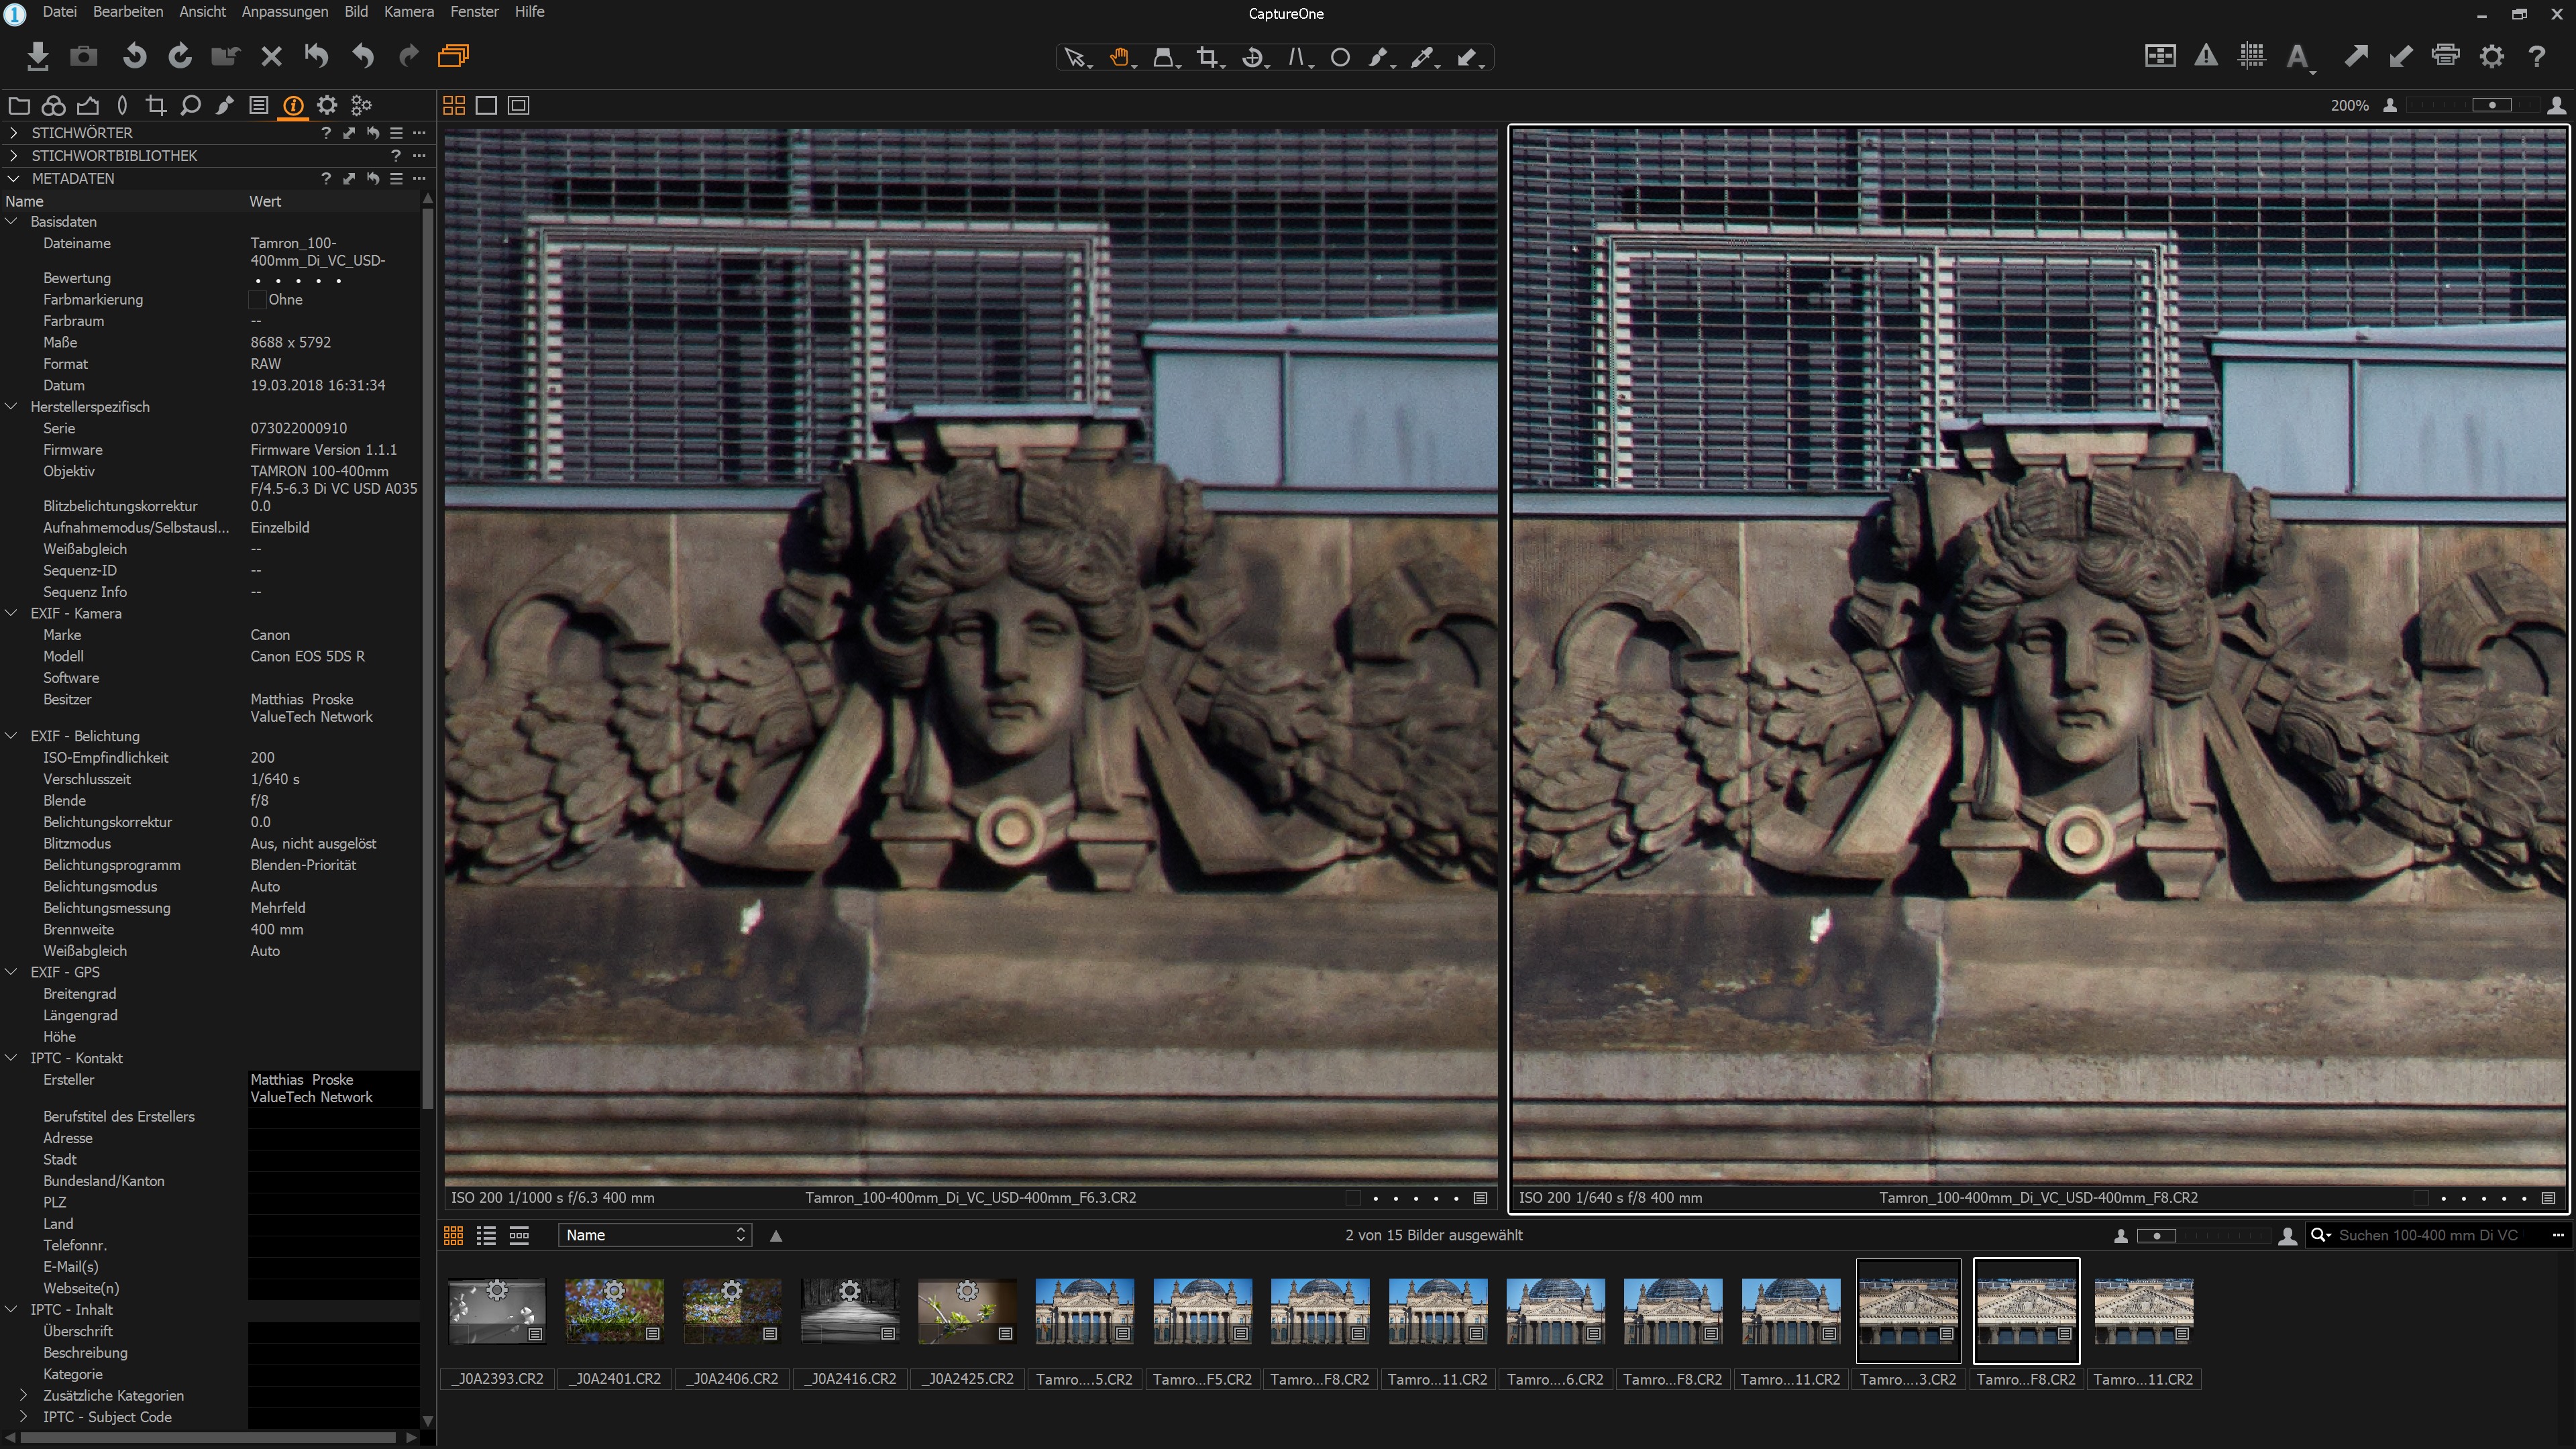The image size is (2576, 1449).
Task: Toggle multi-view viewer mode icon
Action: [453, 105]
